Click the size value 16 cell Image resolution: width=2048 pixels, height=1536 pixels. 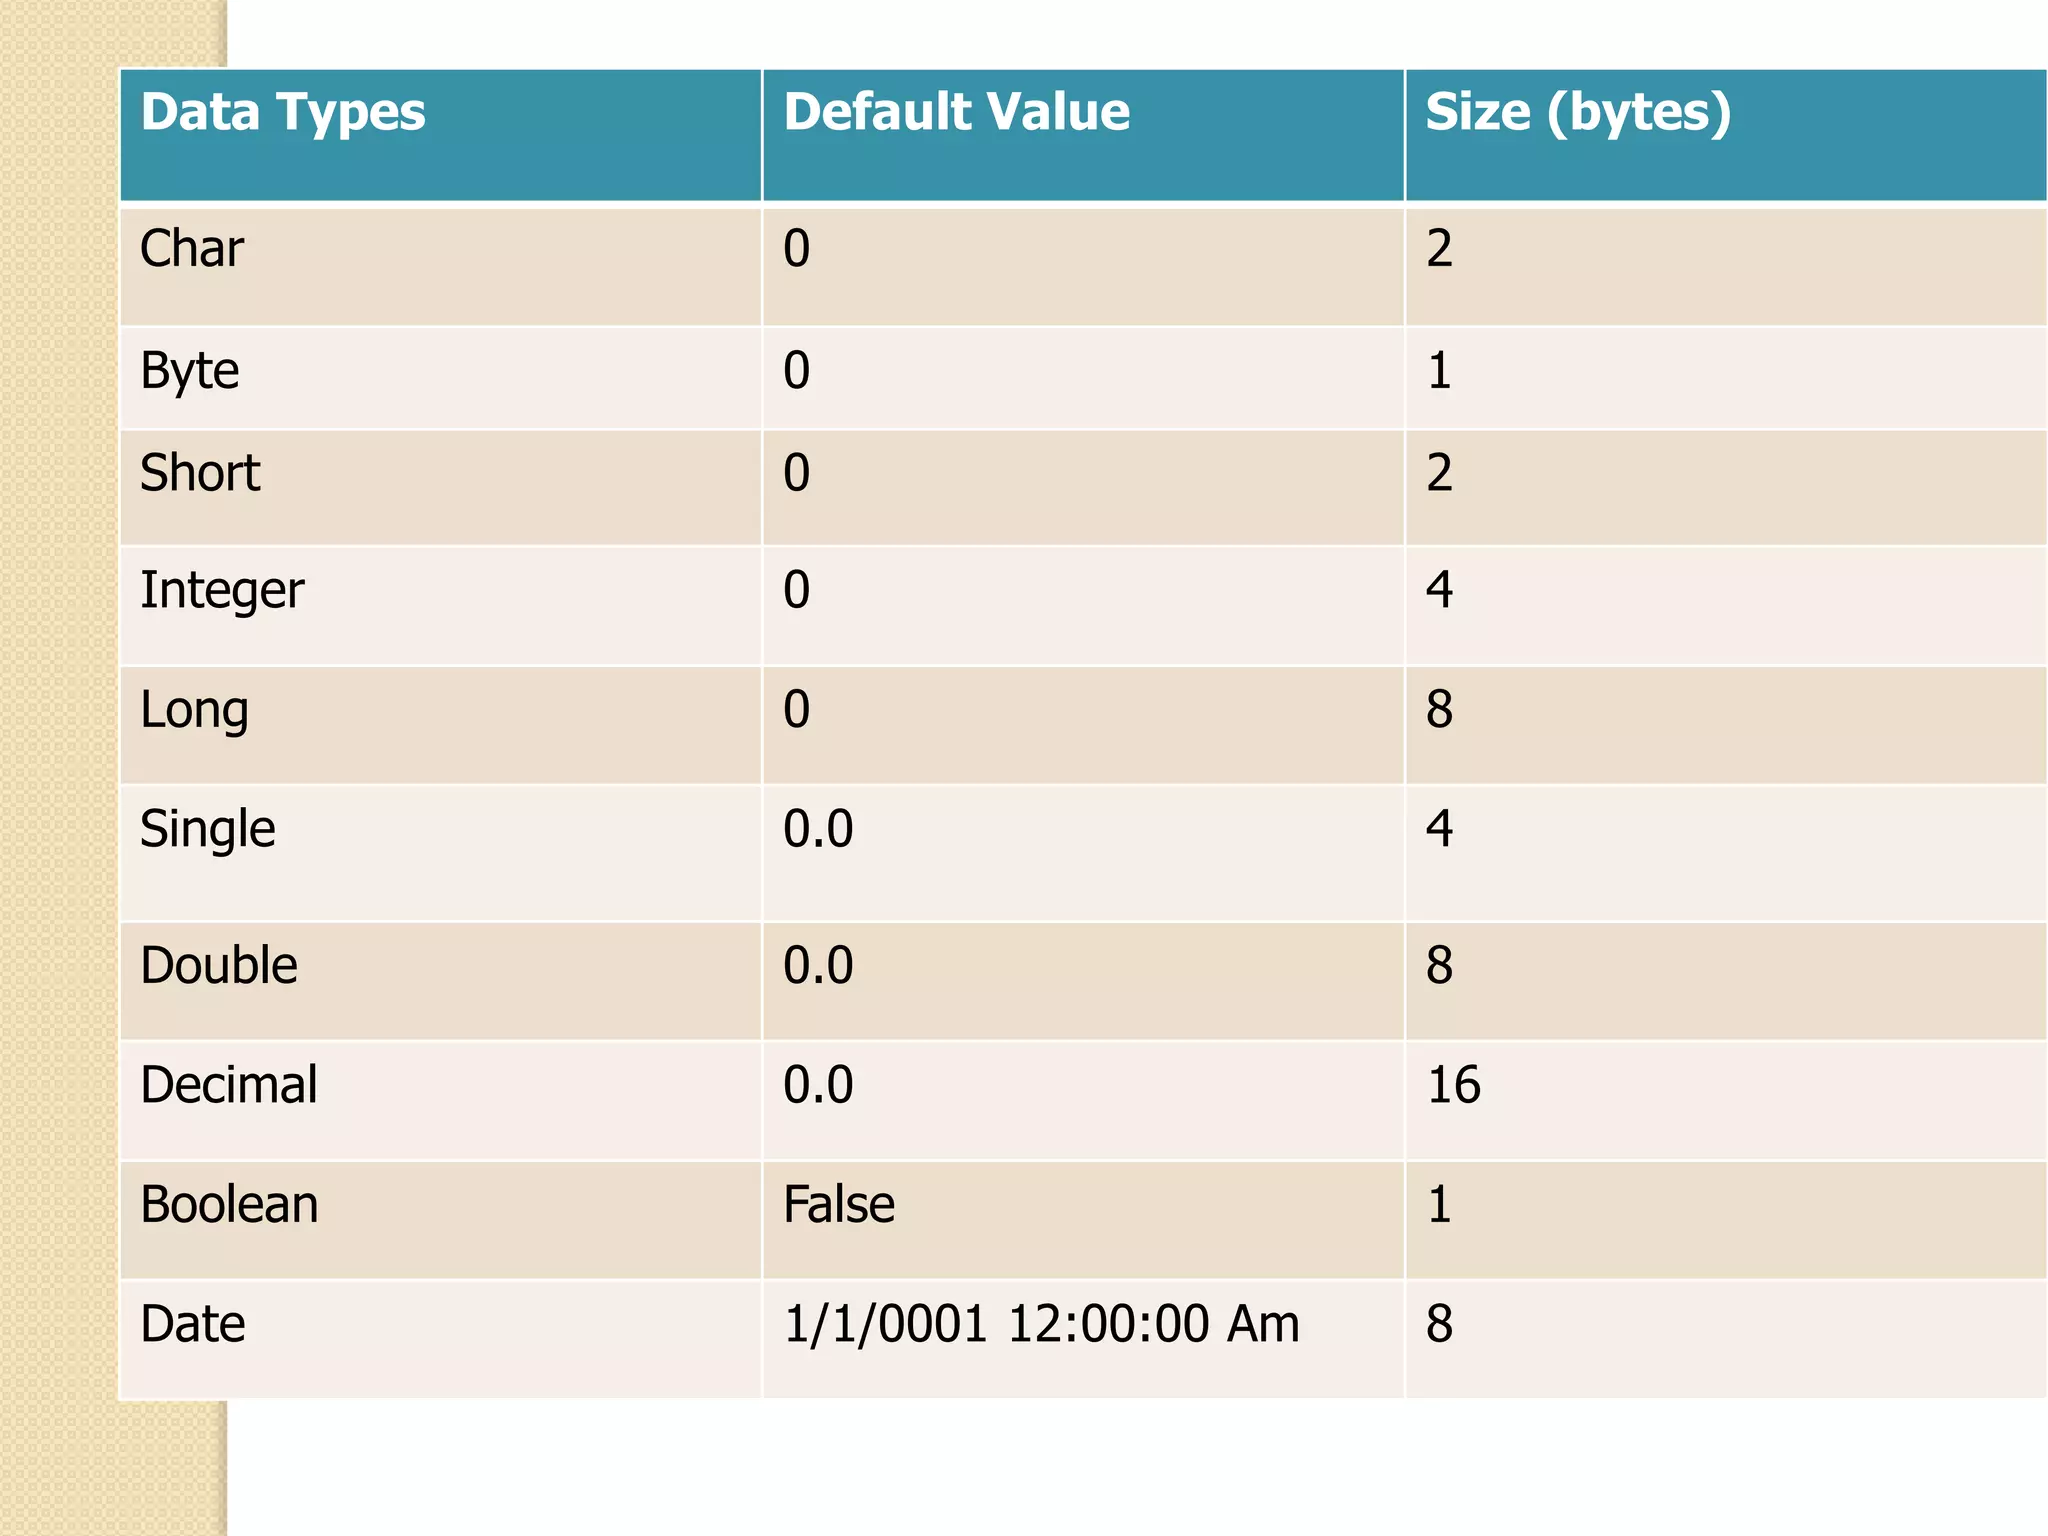1453,1086
